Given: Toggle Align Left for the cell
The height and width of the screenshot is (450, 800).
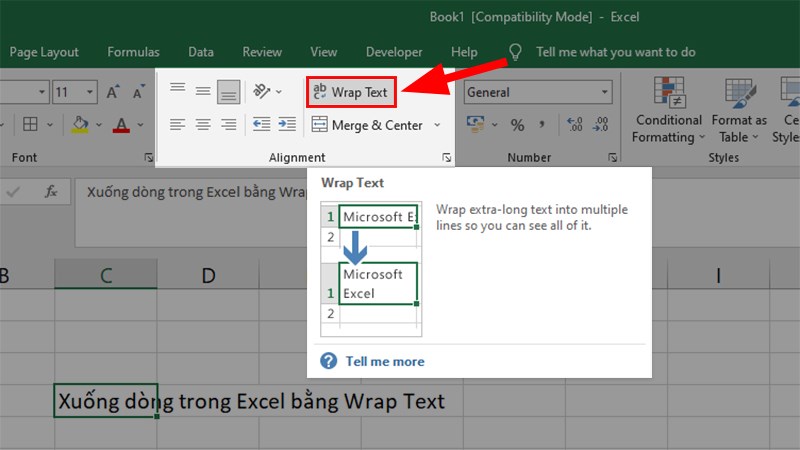Looking at the screenshot, I should tap(178, 125).
